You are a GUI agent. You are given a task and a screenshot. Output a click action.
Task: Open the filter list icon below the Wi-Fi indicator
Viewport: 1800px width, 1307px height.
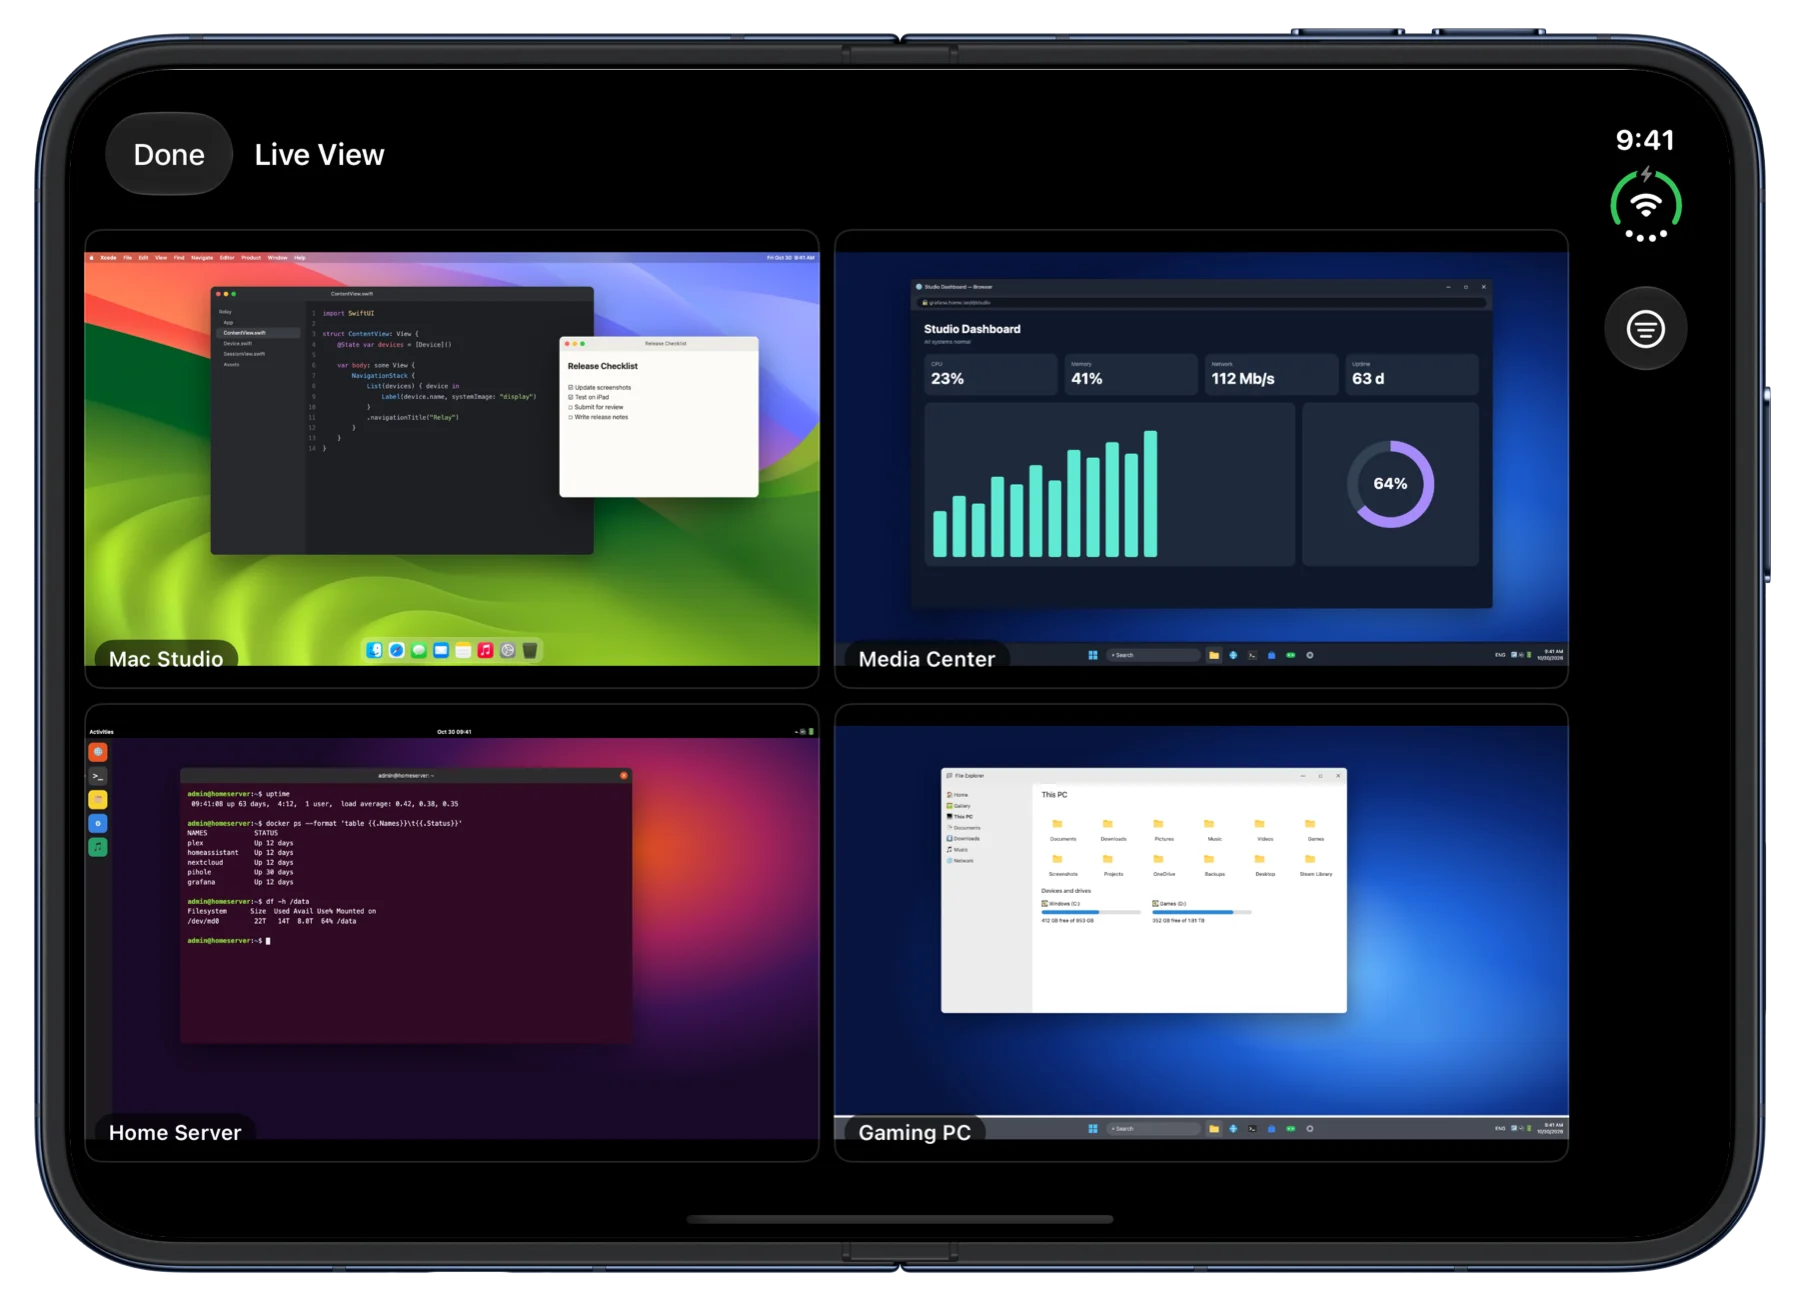click(1645, 329)
